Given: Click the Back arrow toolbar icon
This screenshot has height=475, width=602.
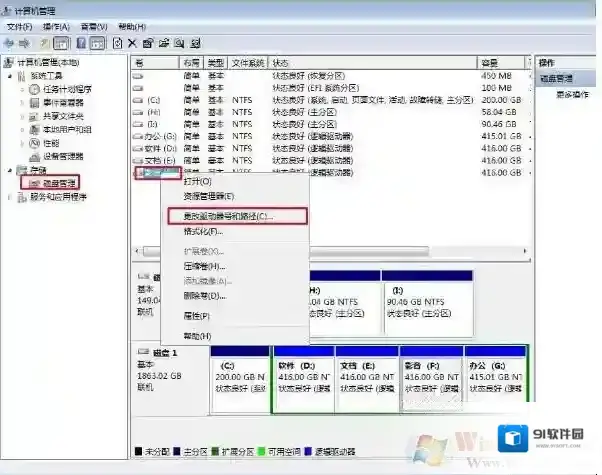Looking at the screenshot, I should tap(11, 43).
